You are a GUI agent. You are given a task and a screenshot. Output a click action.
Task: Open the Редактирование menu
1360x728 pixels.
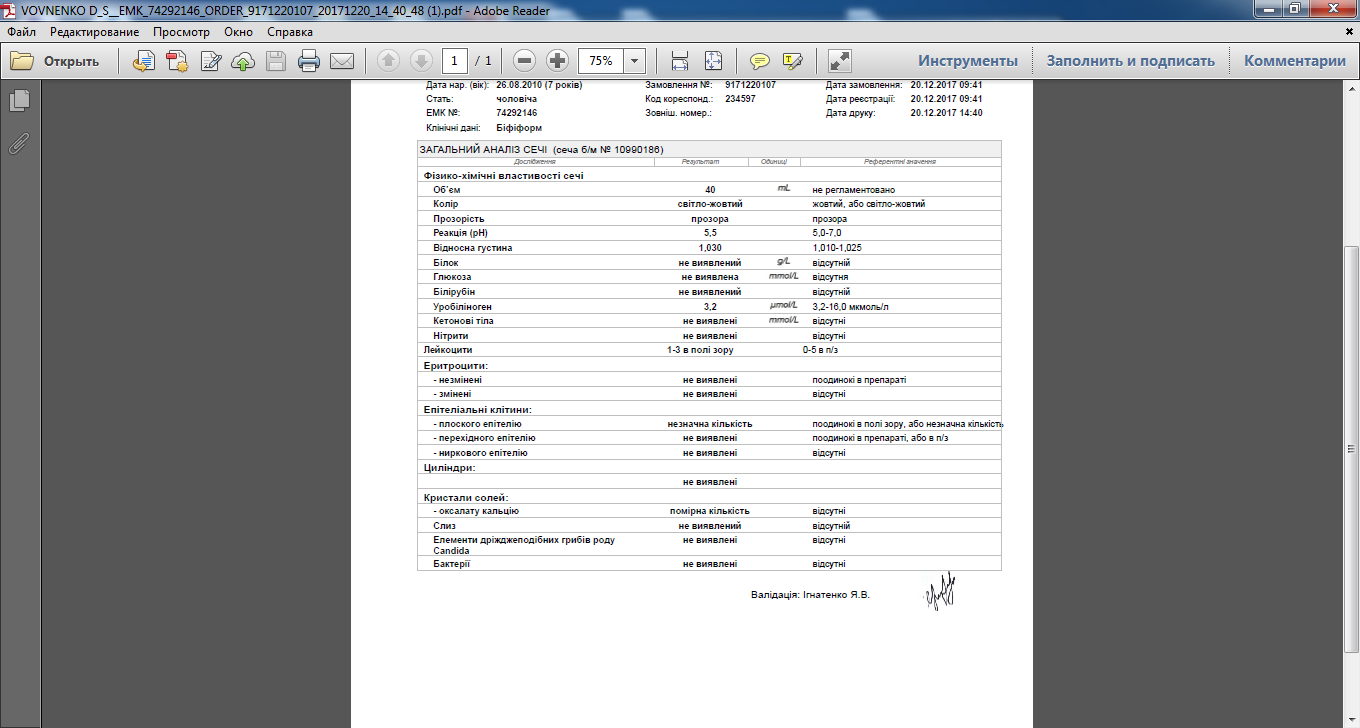95,32
